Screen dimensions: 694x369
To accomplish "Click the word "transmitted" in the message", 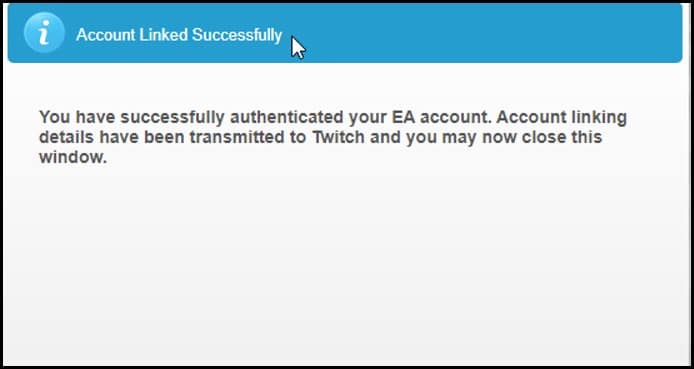I will click(x=248, y=137).
